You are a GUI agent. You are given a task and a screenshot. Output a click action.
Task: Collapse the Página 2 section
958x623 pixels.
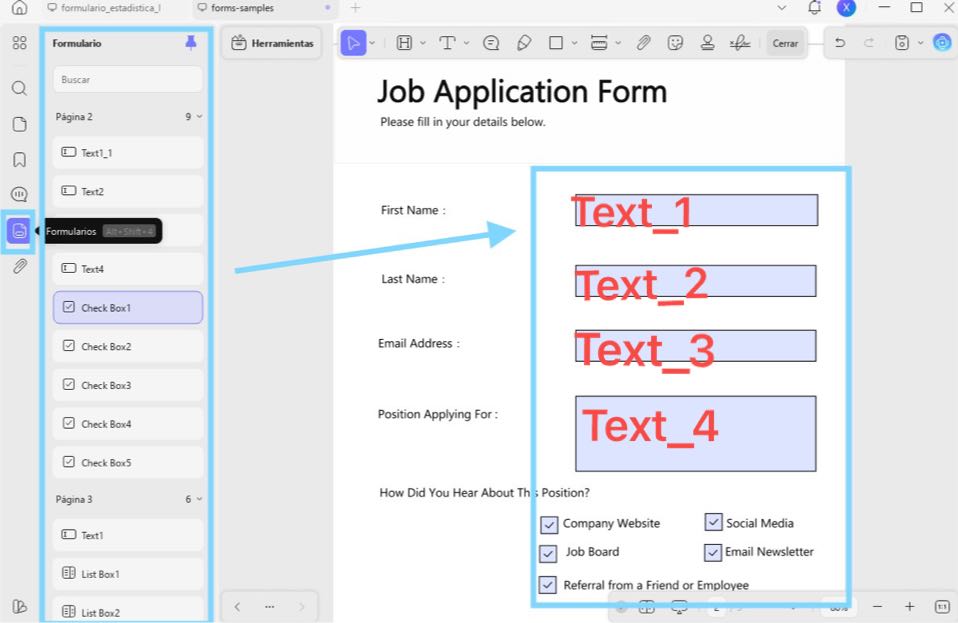click(197, 116)
